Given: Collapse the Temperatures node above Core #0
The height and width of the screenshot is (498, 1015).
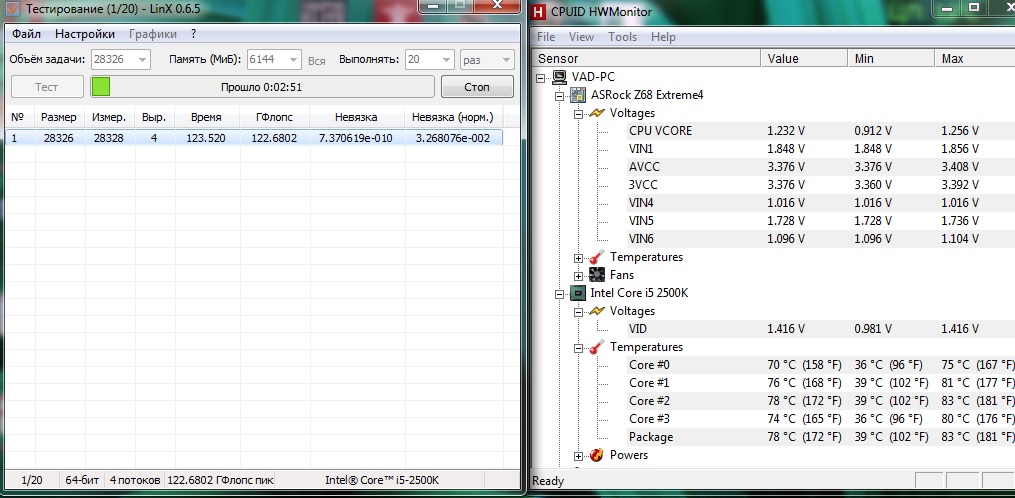Looking at the screenshot, I should (579, 348).
